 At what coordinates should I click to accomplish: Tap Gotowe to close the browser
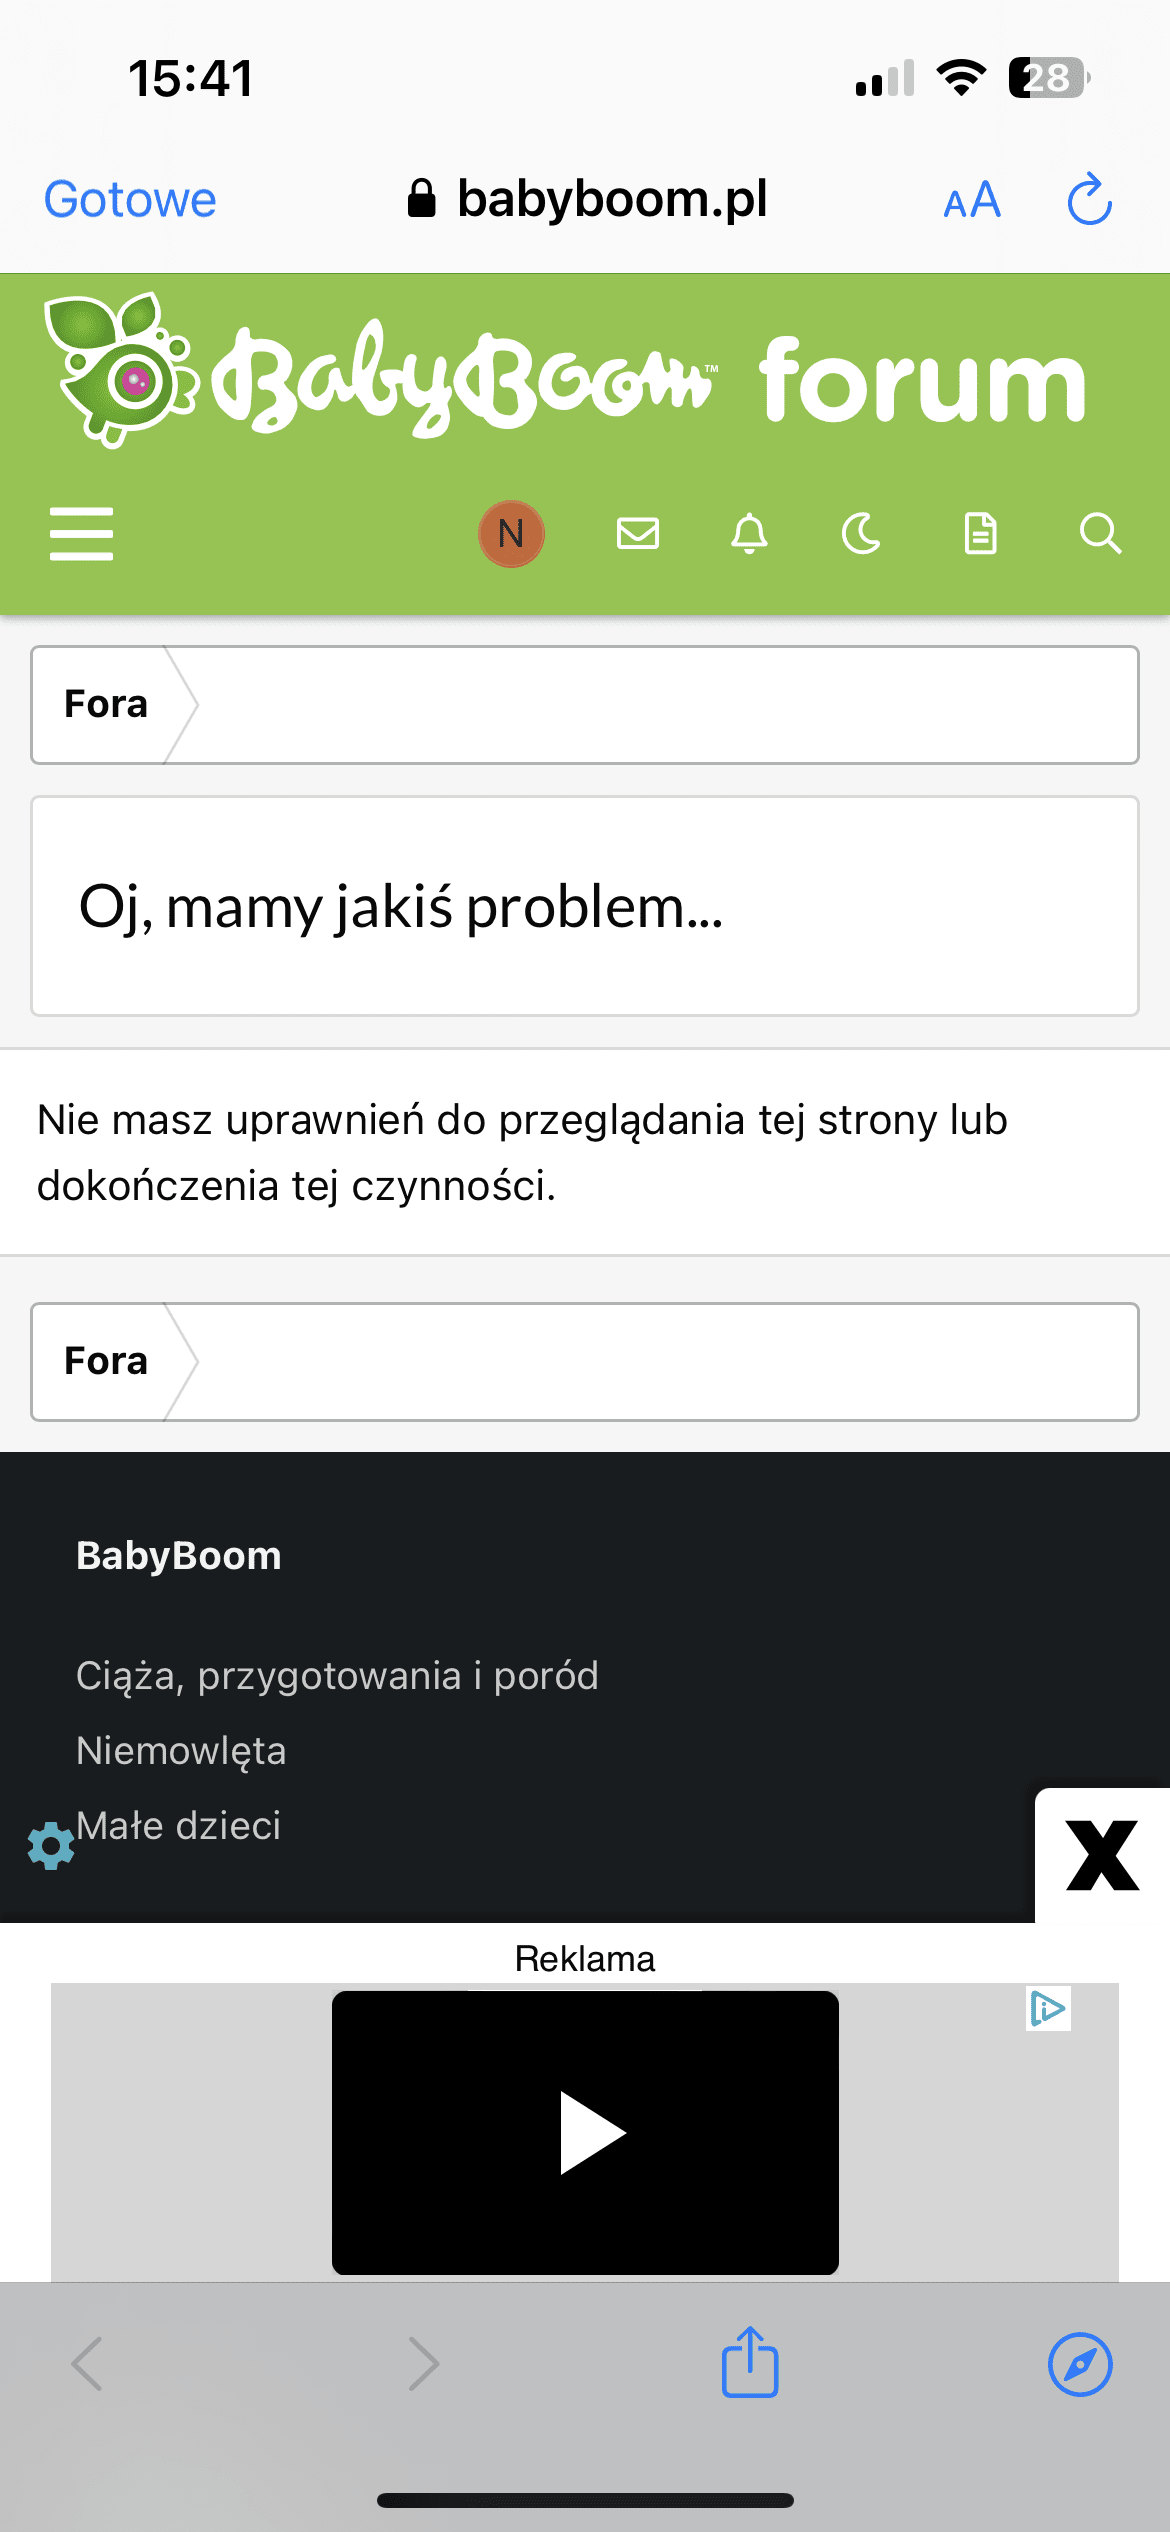click(x=130, y=200)
